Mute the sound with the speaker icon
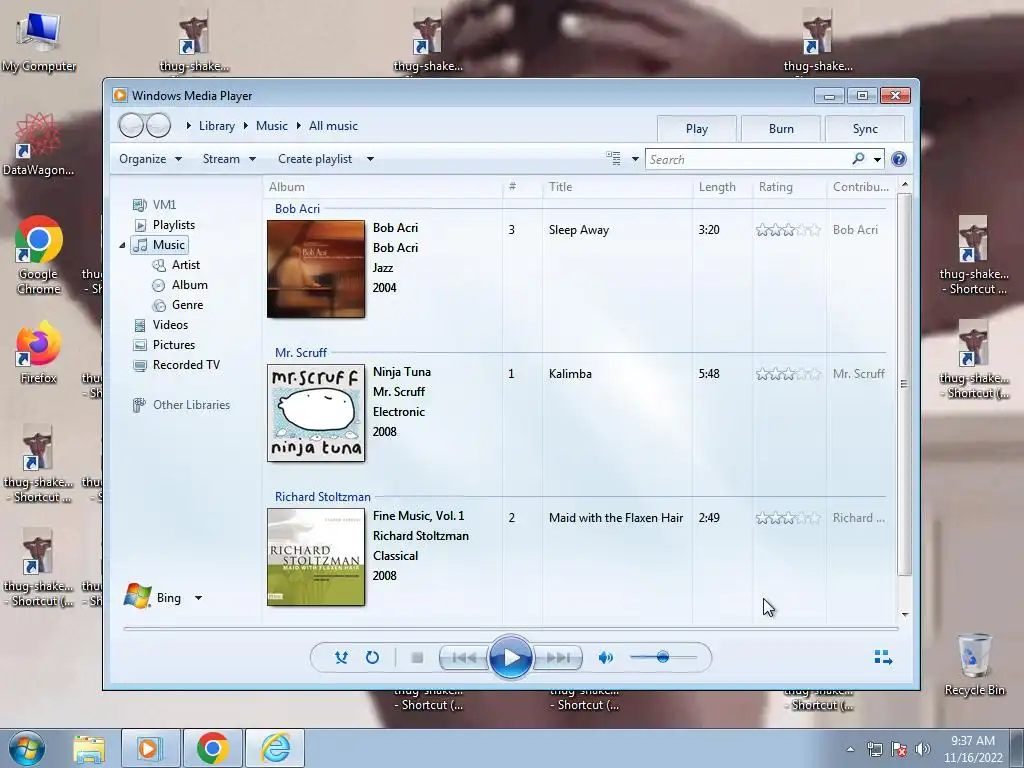1024x768 pixels. pyautogui.click(x=605, y=658)
